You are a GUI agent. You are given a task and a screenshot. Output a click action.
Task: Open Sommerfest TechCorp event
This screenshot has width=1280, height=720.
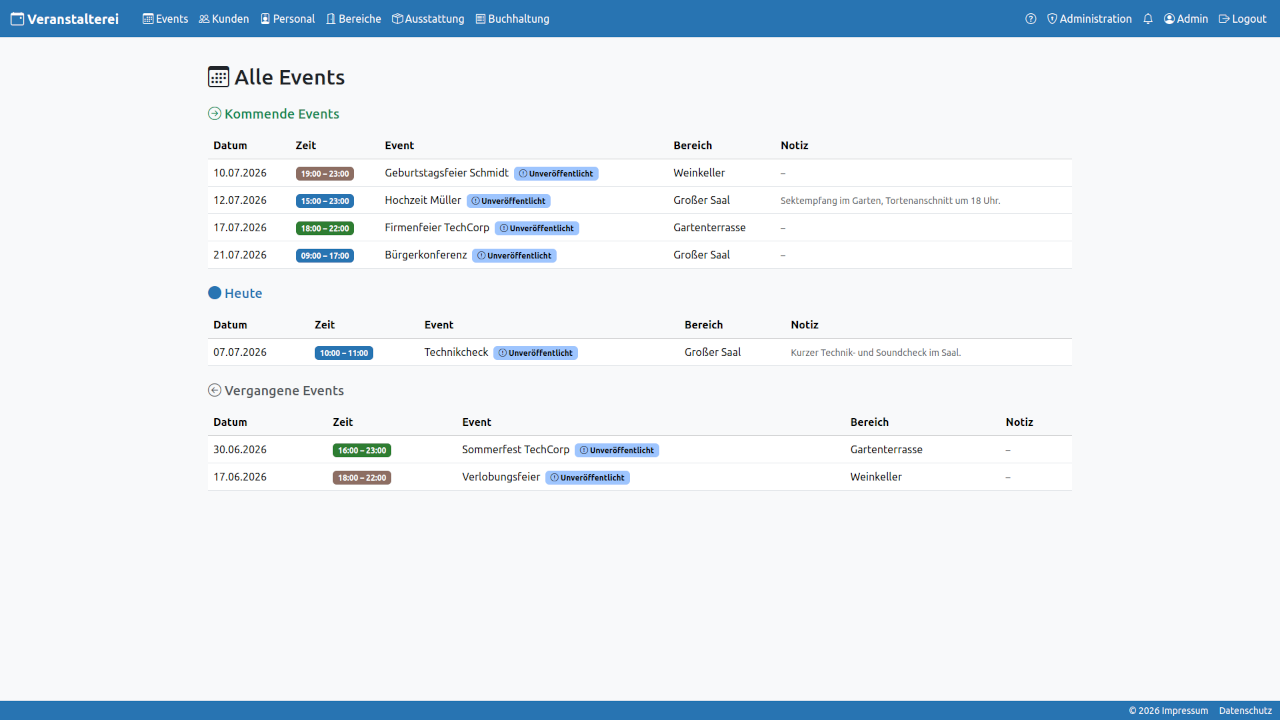[x=516, y=450]
